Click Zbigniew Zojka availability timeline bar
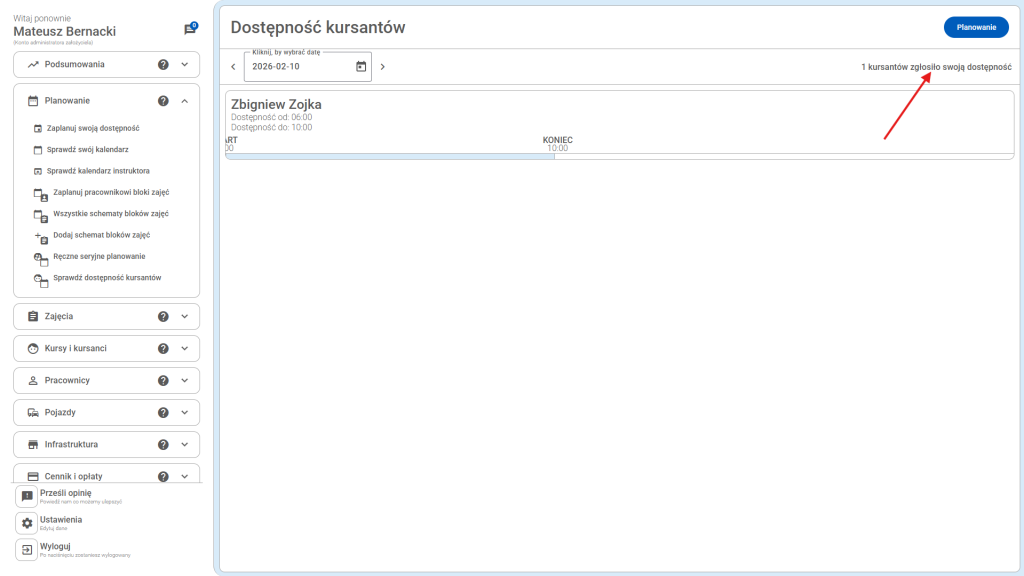 390,156
